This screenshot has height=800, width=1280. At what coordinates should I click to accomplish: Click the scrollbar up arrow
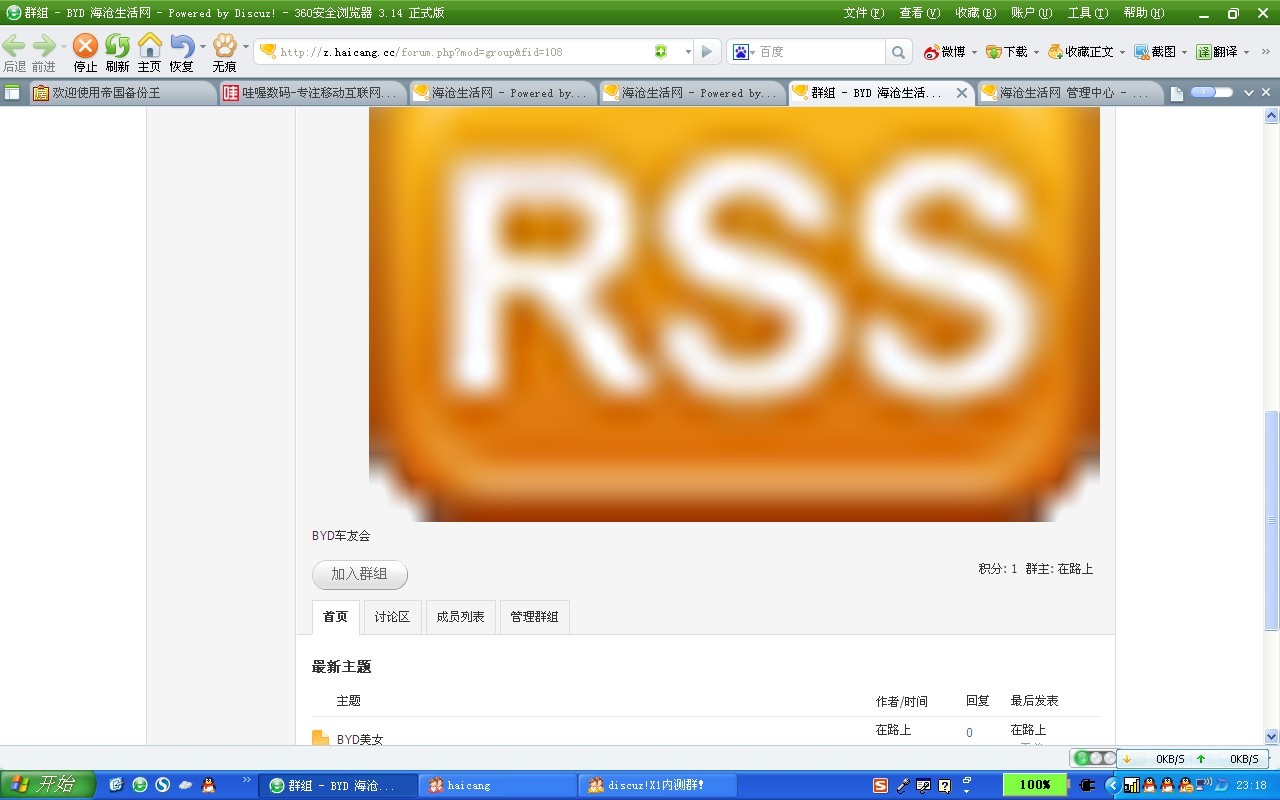pyautogui.click(x=1272, y=115)
